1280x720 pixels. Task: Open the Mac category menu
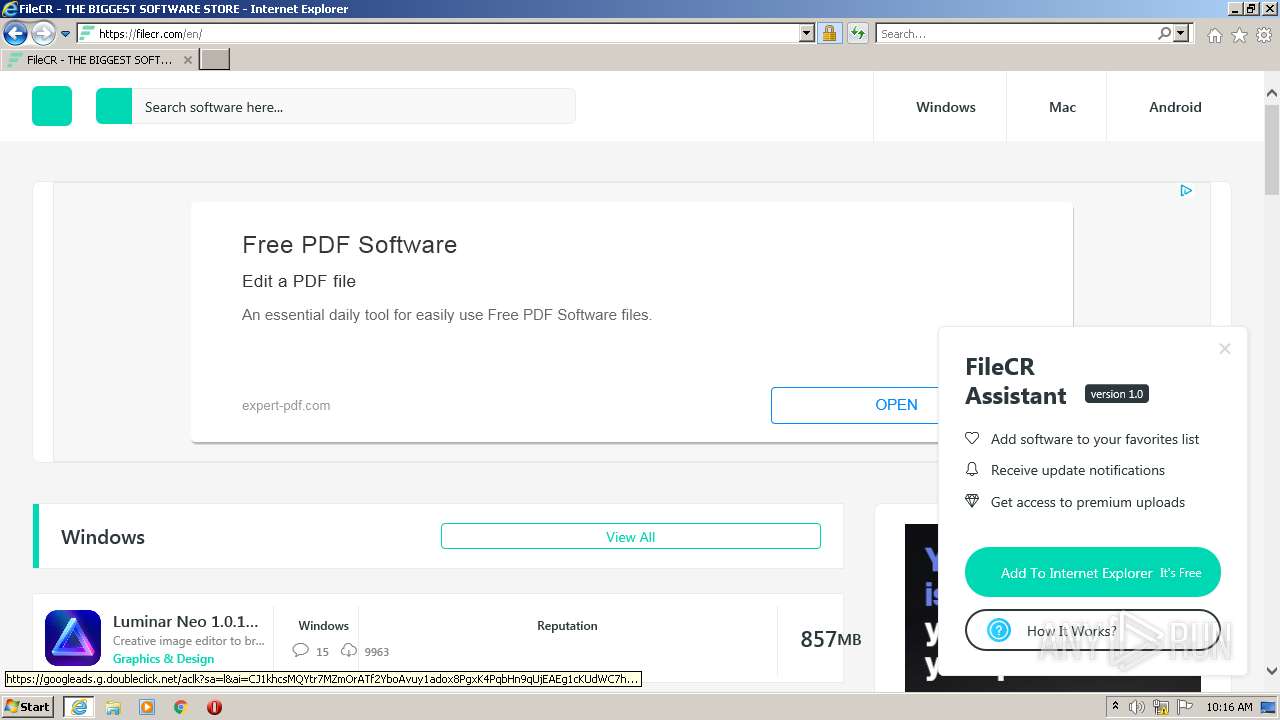point(1062,107)
